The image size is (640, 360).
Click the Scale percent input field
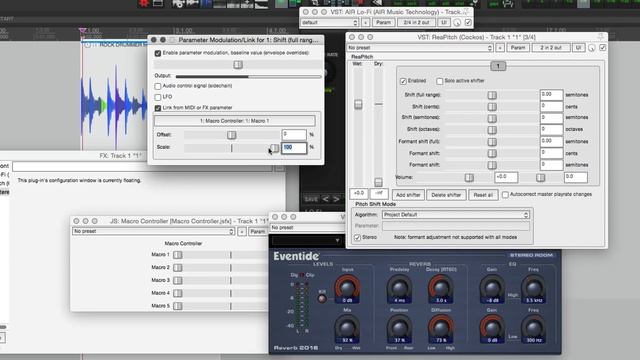tap(294, 147)
